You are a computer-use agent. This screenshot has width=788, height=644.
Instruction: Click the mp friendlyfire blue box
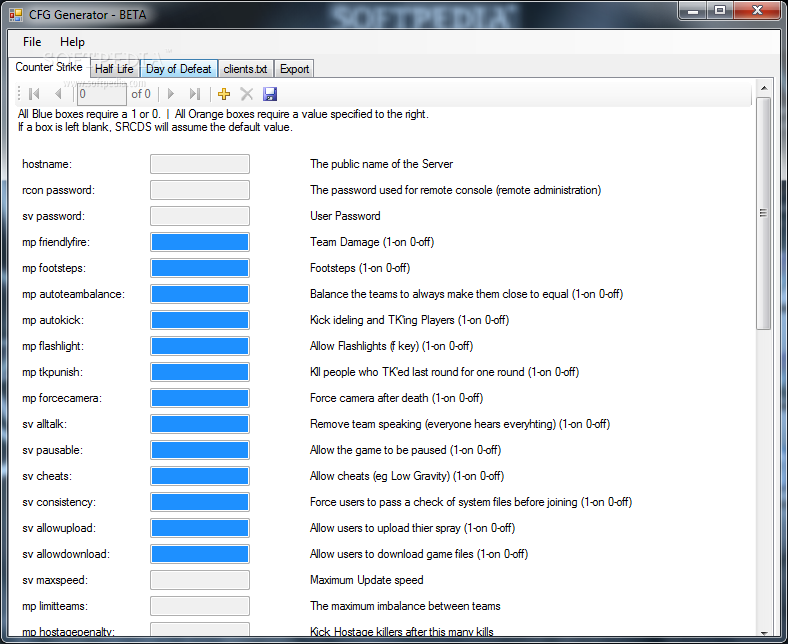click(200, 242)
